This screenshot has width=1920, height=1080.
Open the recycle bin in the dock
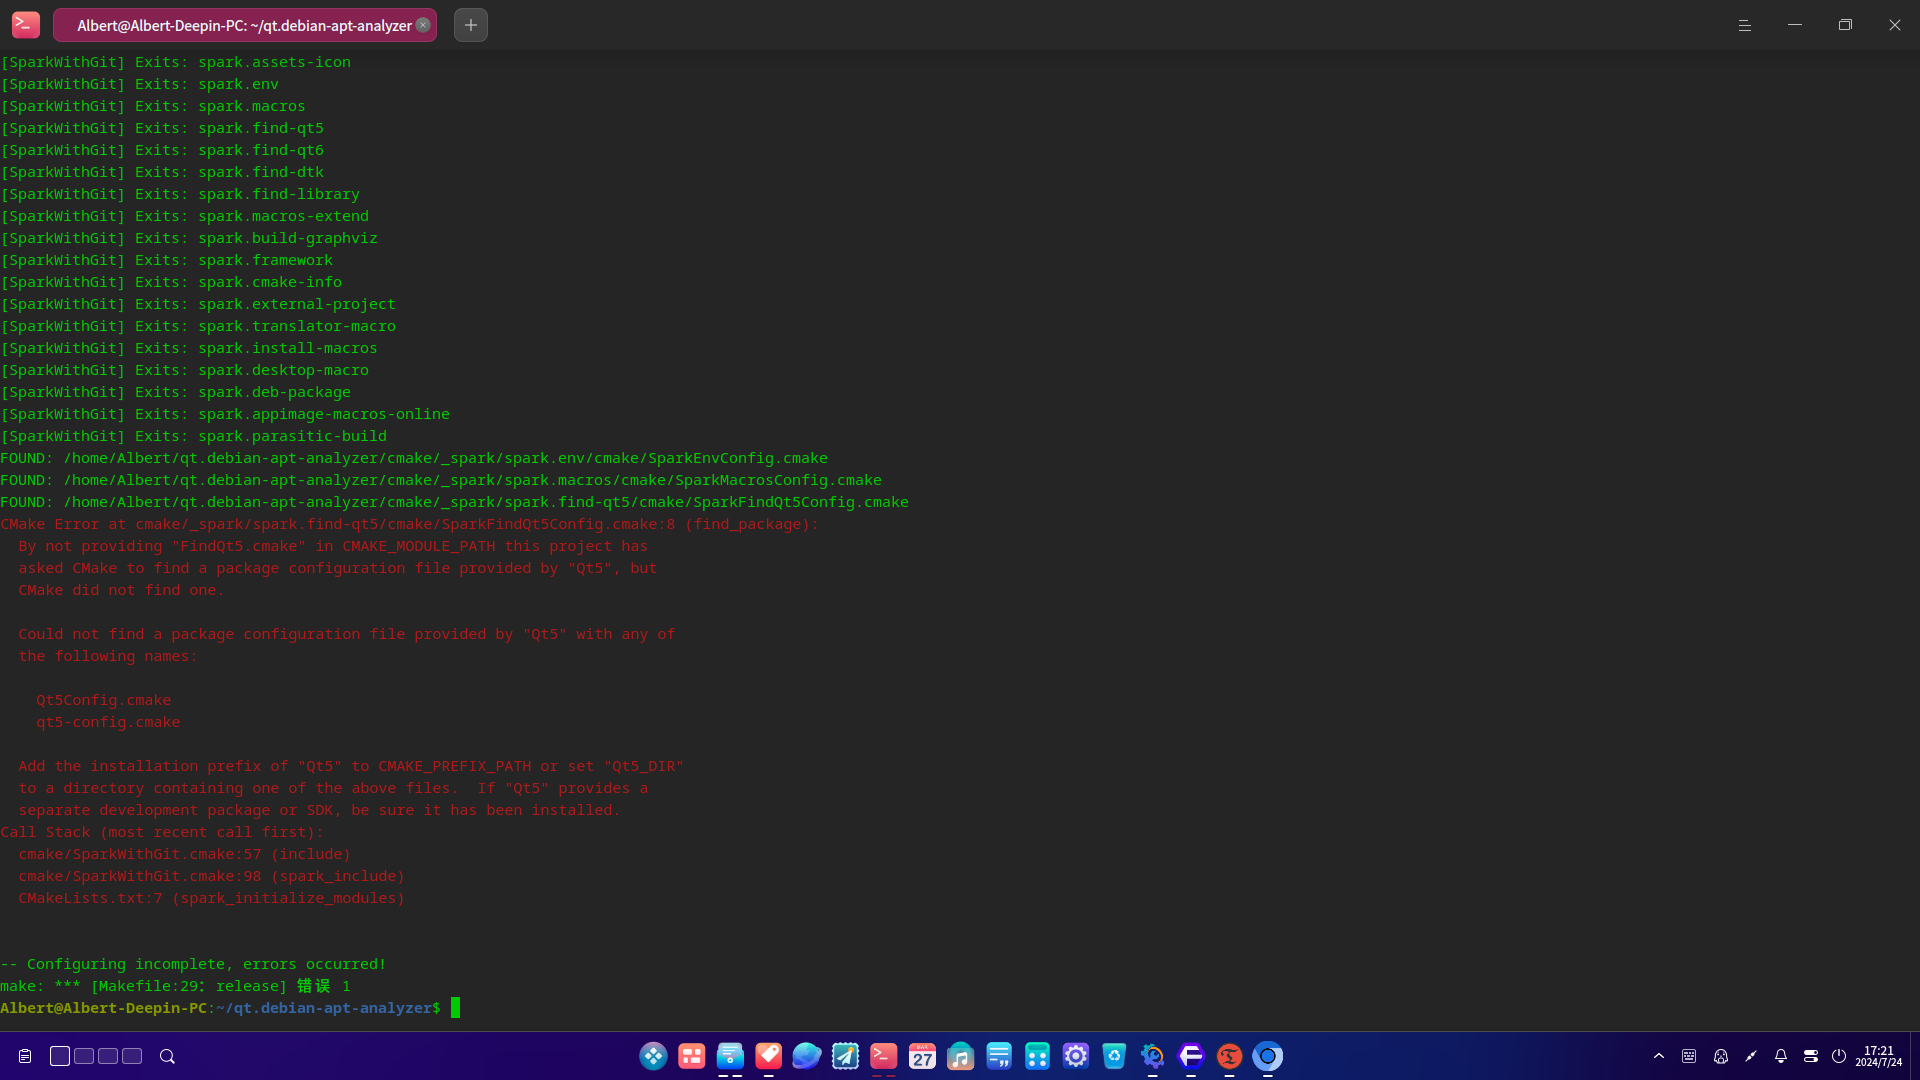[x=1114, y=1056]
